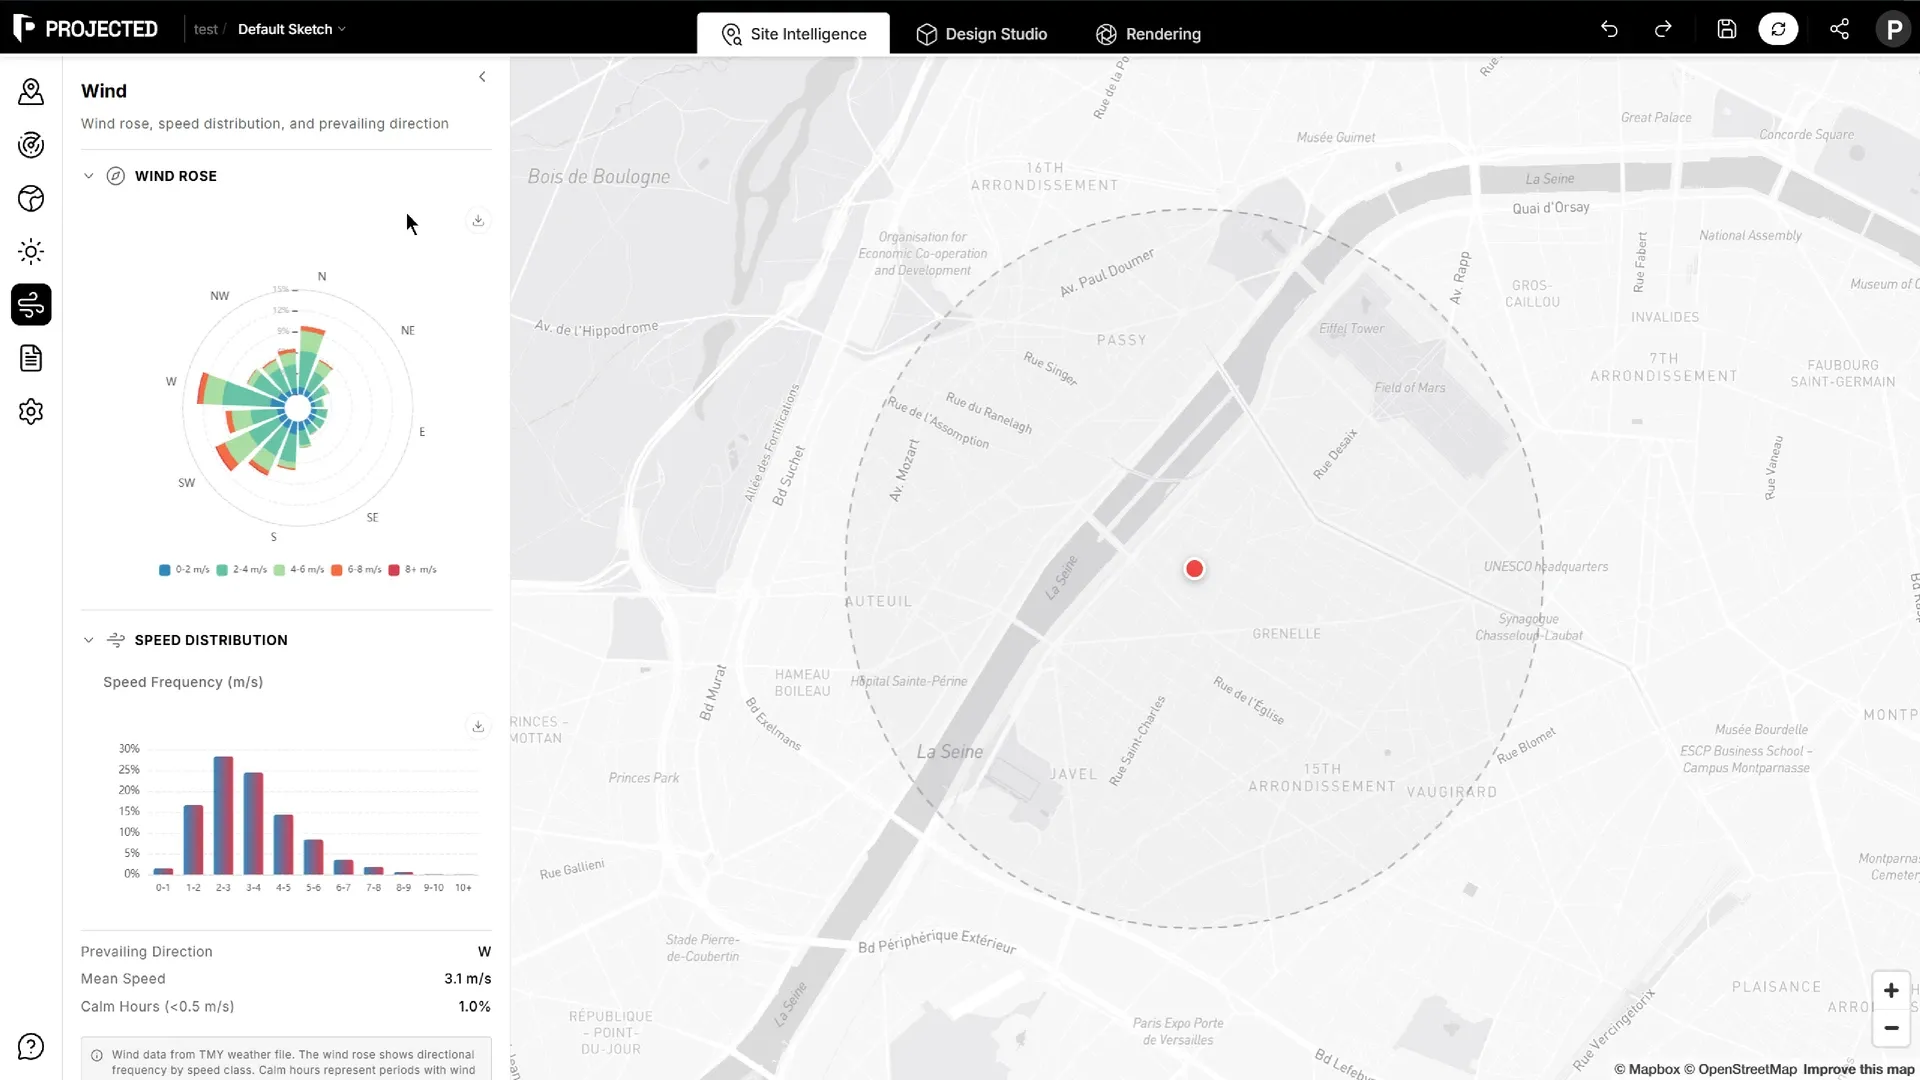Click the red site marker on map

[x=1194, y=569]
